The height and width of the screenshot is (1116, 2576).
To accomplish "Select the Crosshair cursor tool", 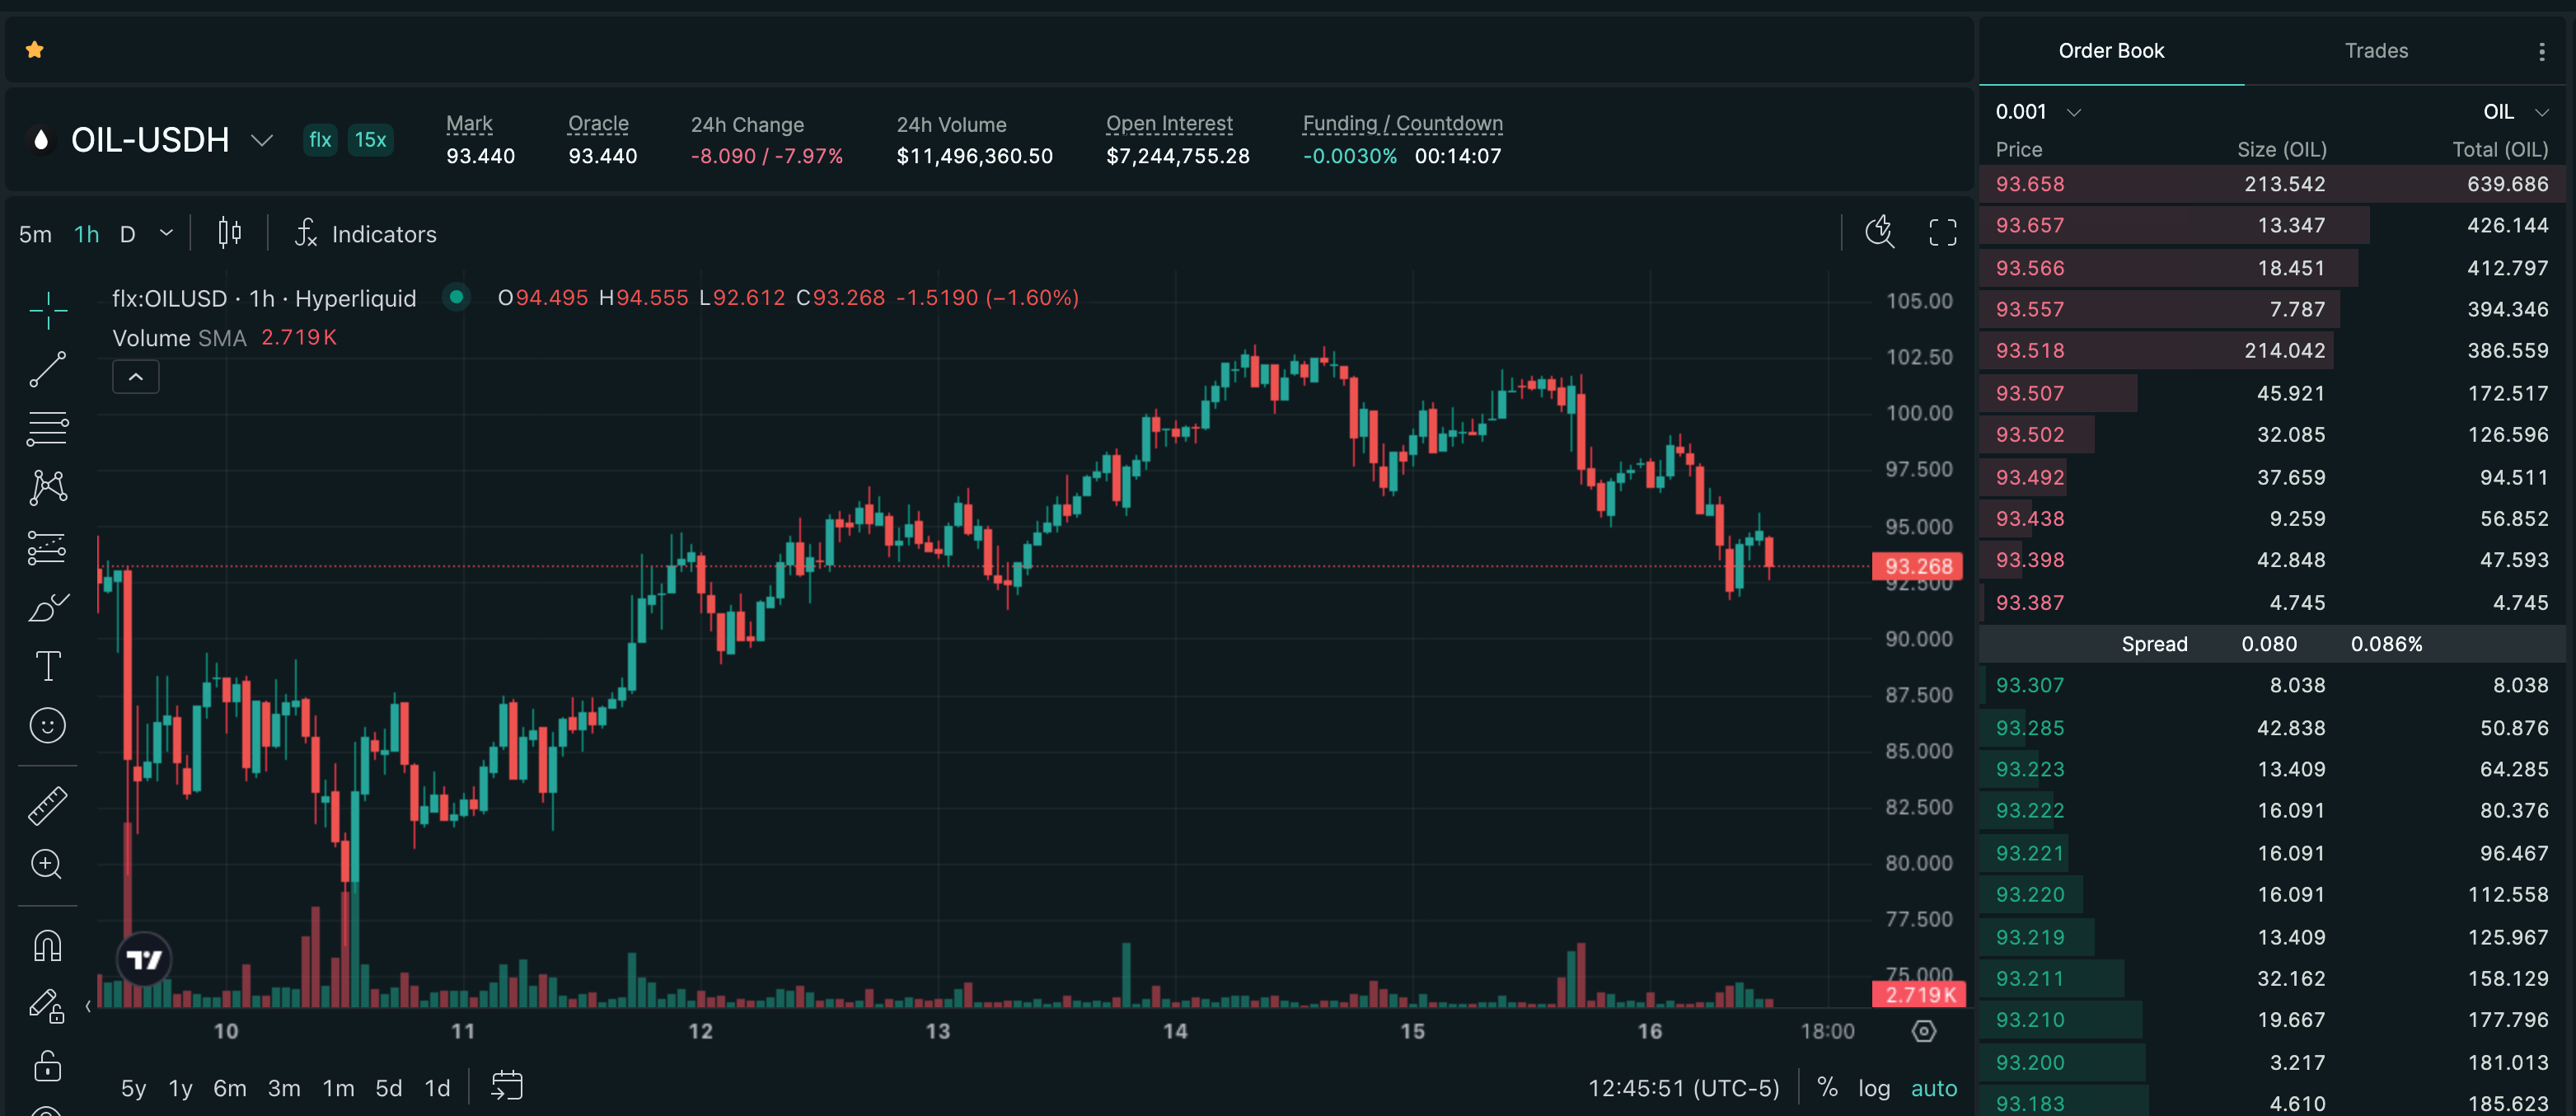I will 48,310.
